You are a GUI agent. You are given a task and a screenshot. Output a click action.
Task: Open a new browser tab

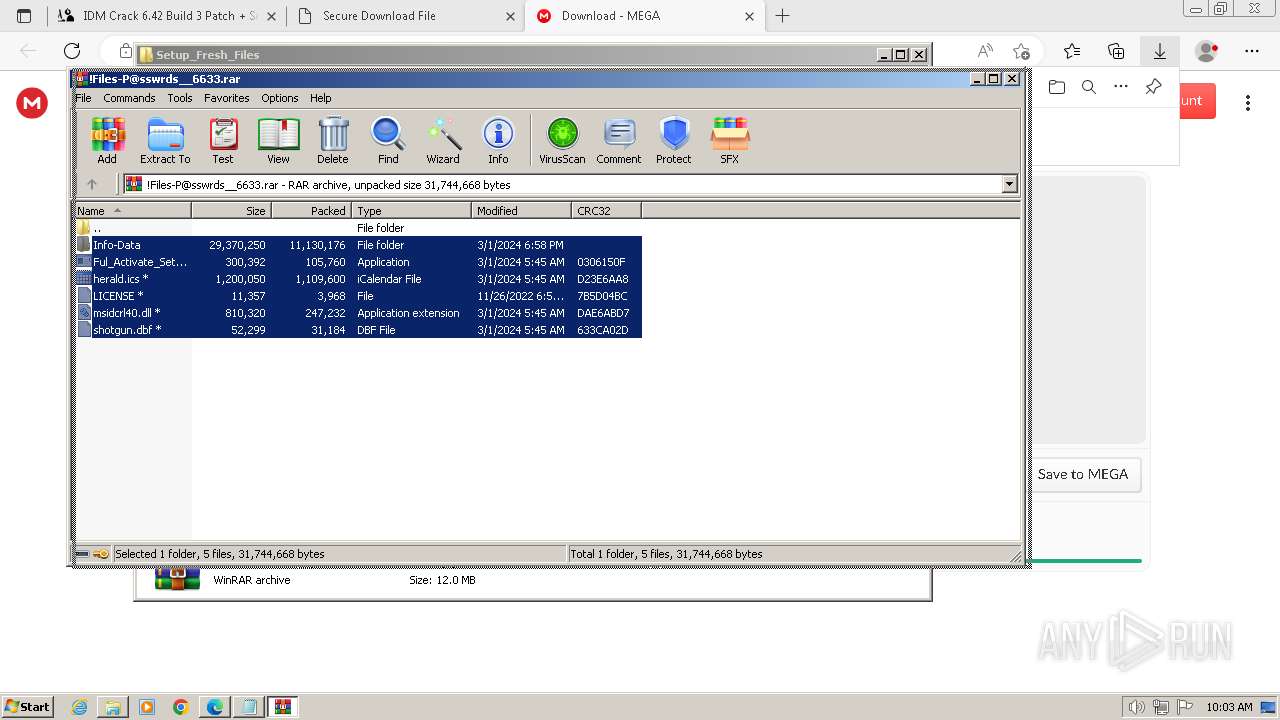tap(782, 16)
